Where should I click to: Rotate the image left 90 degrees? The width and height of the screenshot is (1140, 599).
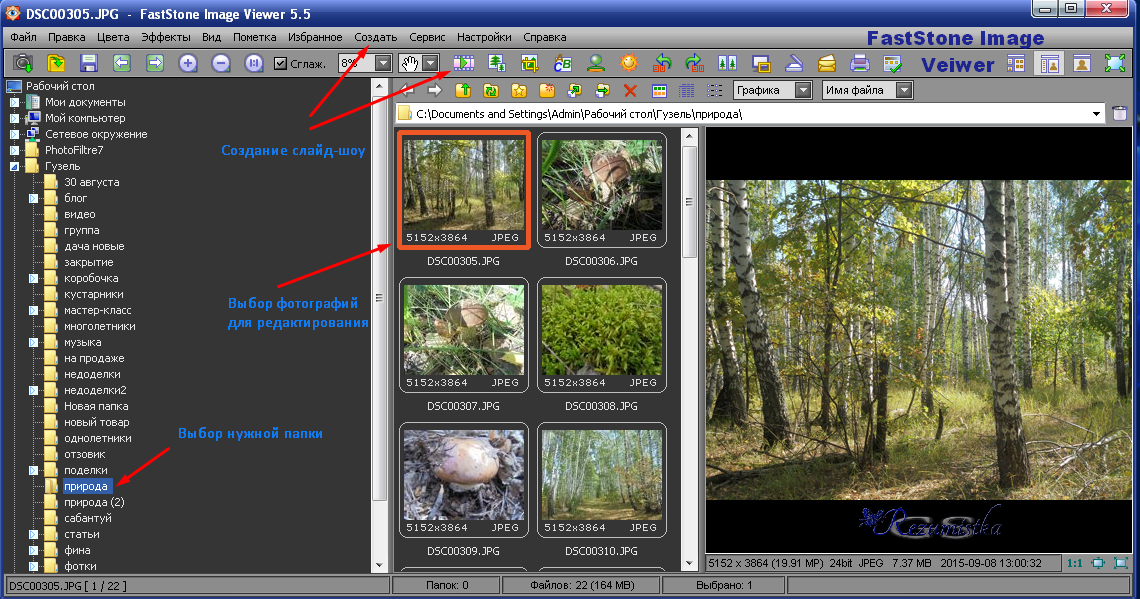pos(662,63)
